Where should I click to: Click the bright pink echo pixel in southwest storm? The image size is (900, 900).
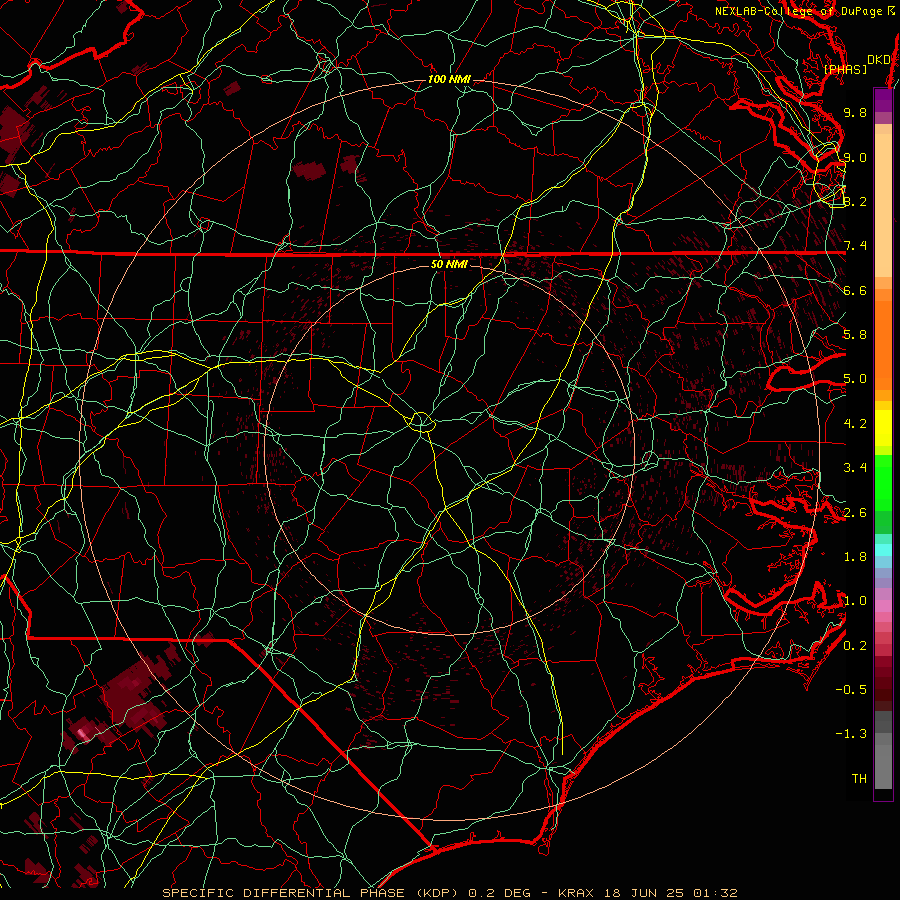(82, 732)
